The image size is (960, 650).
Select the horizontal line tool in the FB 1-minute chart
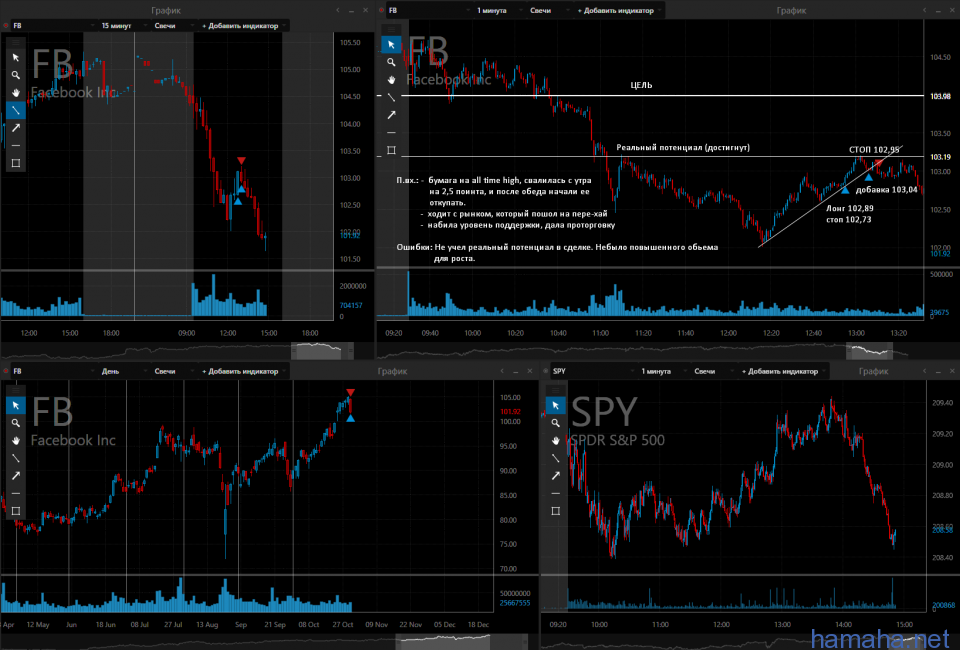pos(391,133)
